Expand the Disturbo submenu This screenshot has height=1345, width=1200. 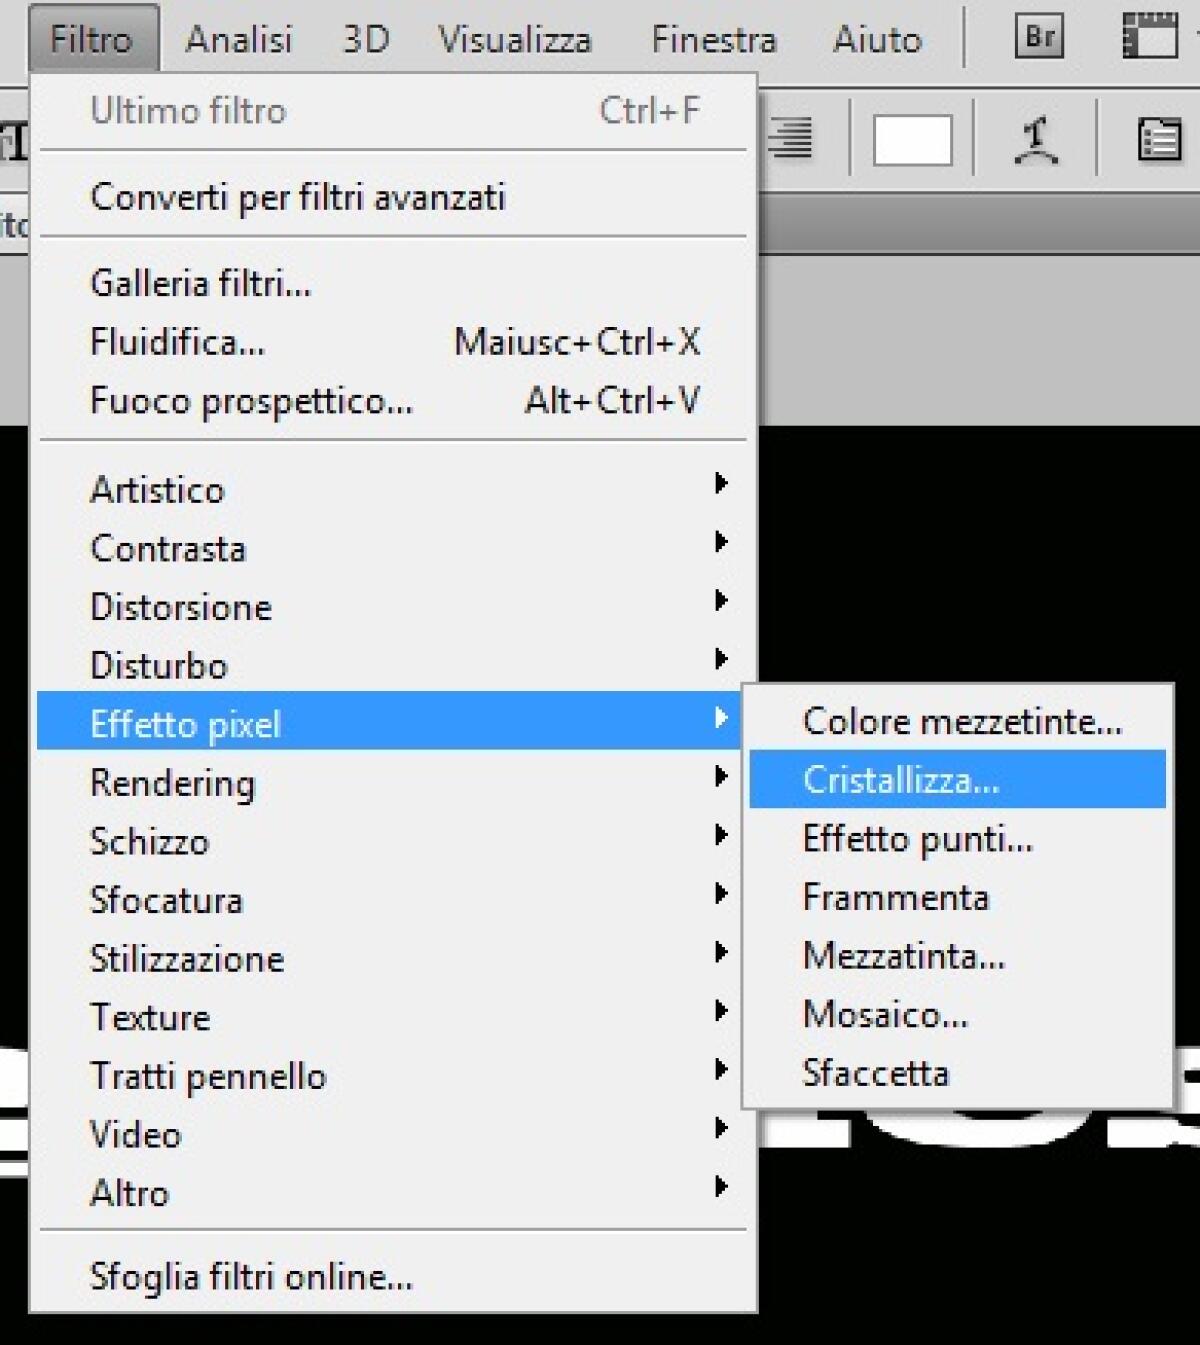(x=392, y=665)
